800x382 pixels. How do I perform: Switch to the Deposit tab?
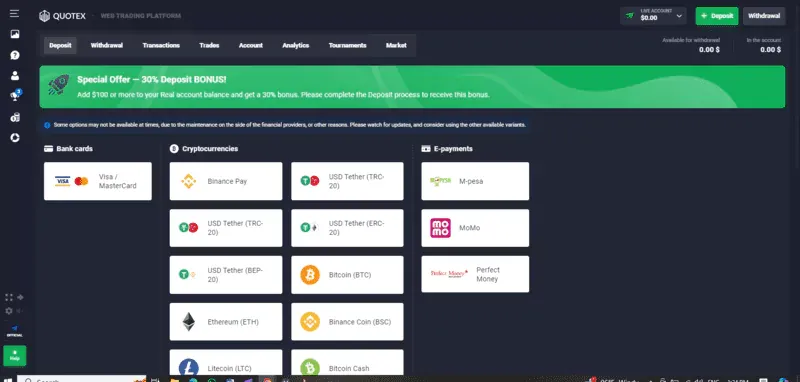tap(60, 45)
